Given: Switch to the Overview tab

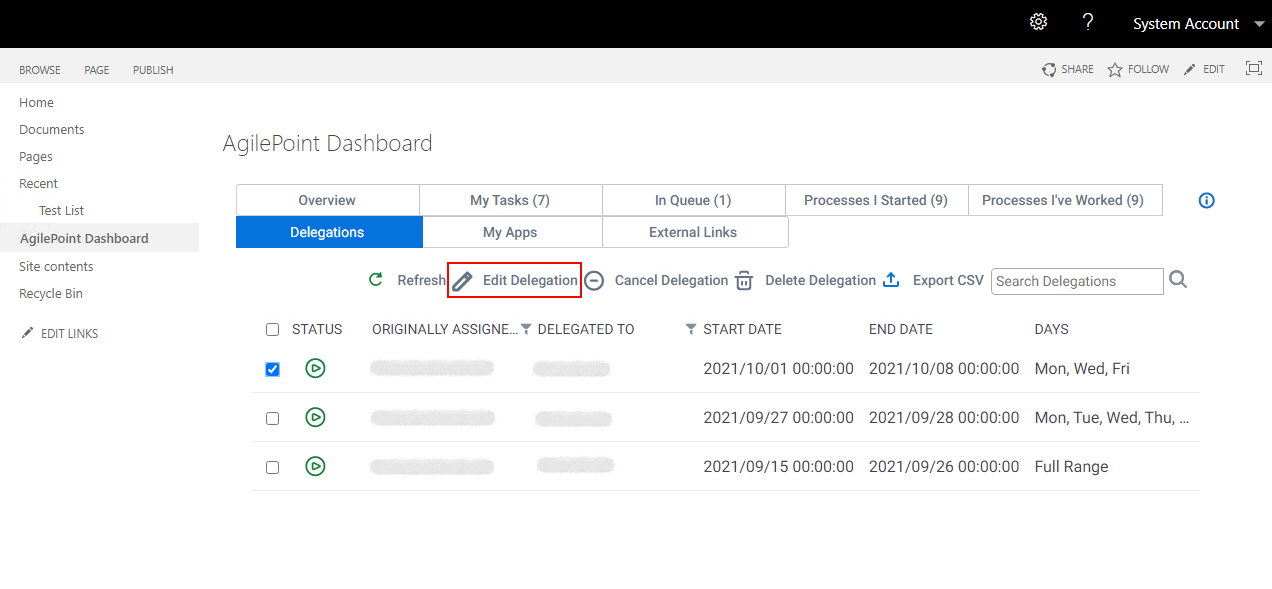Looking at the screenshot, I should coord(327,200).
